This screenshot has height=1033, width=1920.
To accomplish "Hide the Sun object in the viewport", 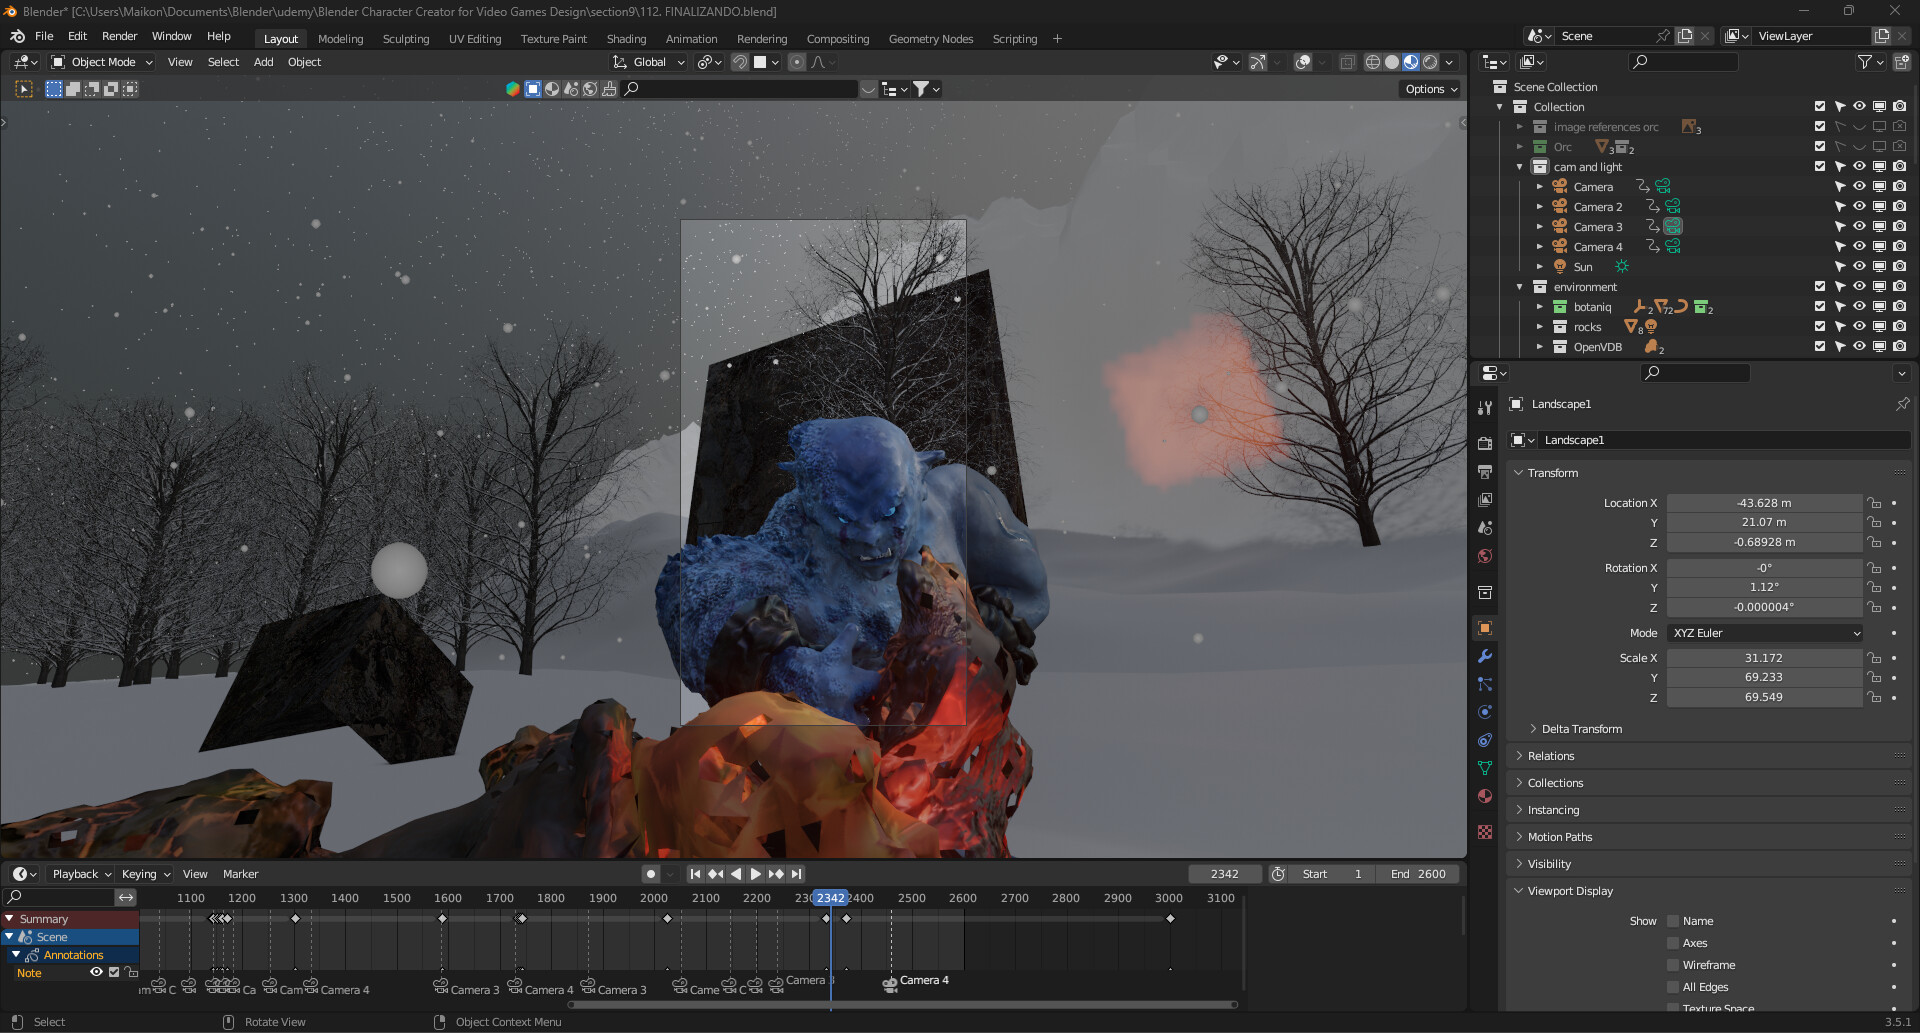I will tap(1860, 266).
